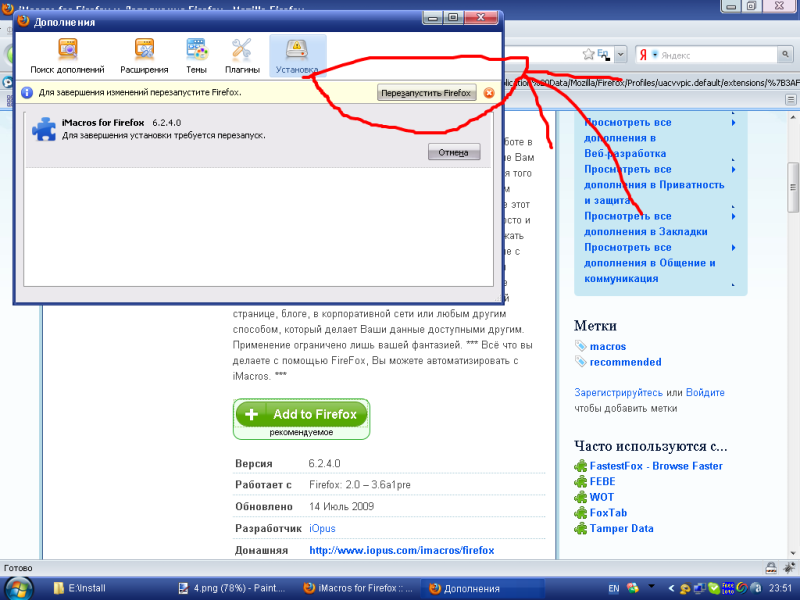
Task: Click the EN language indicator in the taskbar
Action: point(614,588)
